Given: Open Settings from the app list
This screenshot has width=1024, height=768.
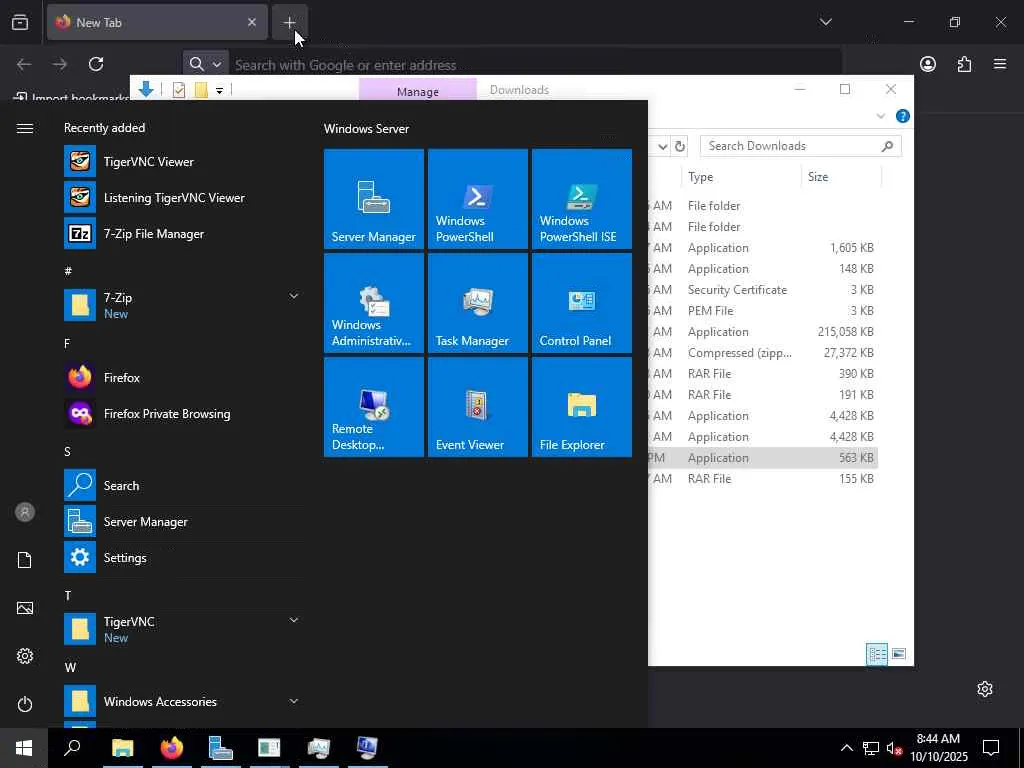Looking at the screenshot, I should point(183,557).
